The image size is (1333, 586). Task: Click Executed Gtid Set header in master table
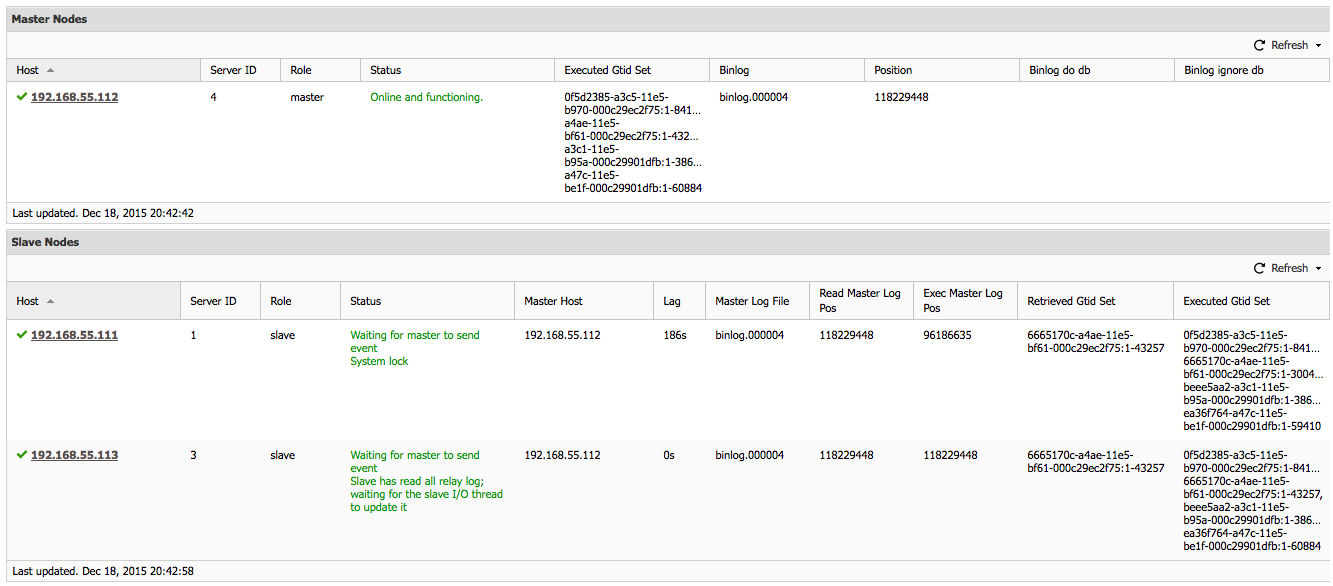607,70
